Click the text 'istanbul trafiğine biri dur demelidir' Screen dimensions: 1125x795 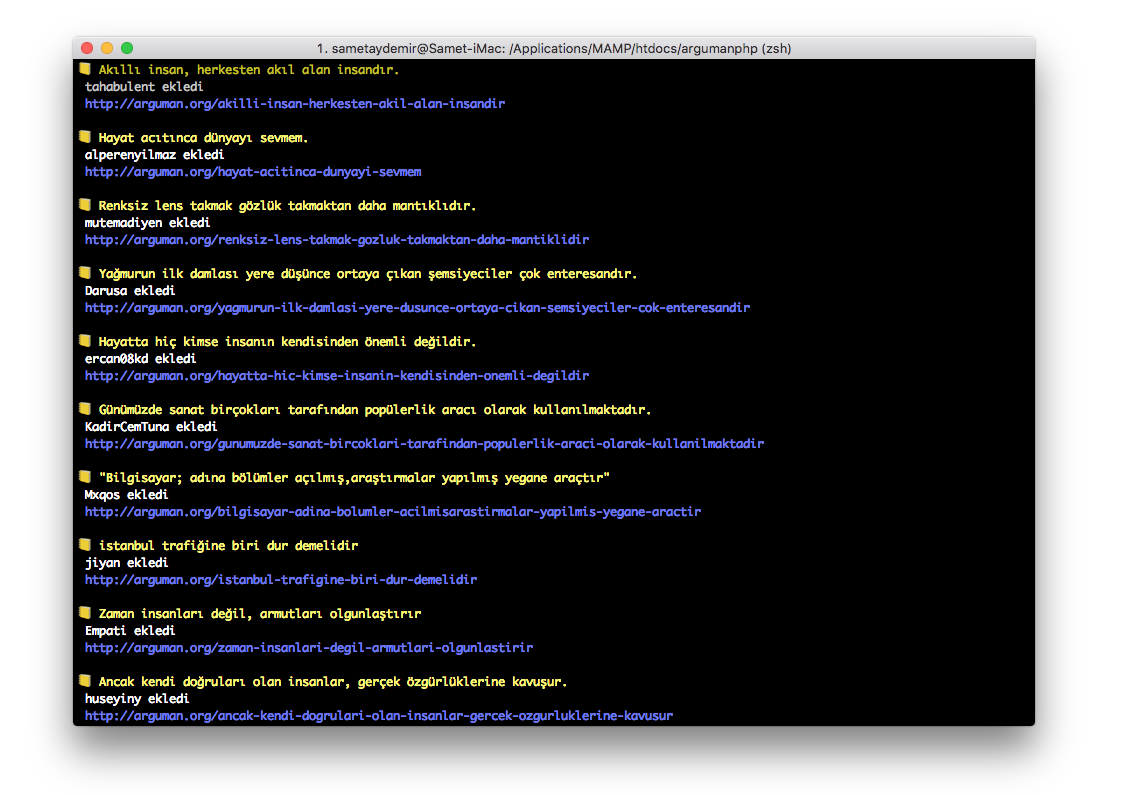click(228, 546)
